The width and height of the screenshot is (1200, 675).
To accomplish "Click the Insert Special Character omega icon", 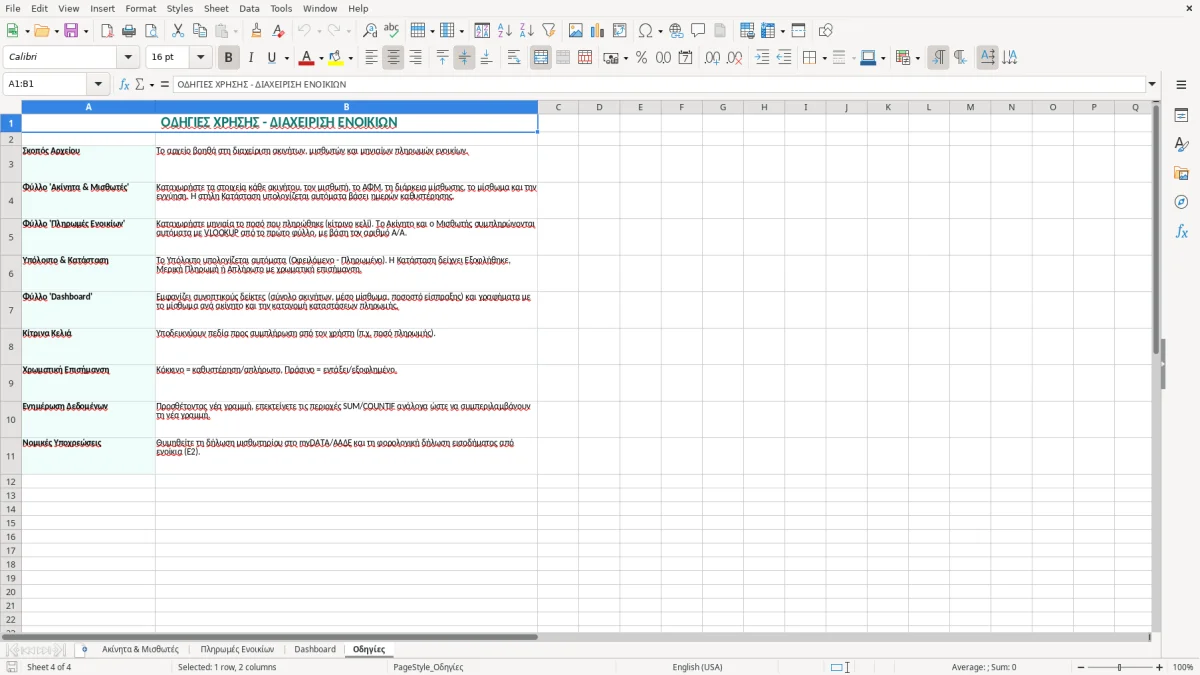I will click(x=645, y=31).
